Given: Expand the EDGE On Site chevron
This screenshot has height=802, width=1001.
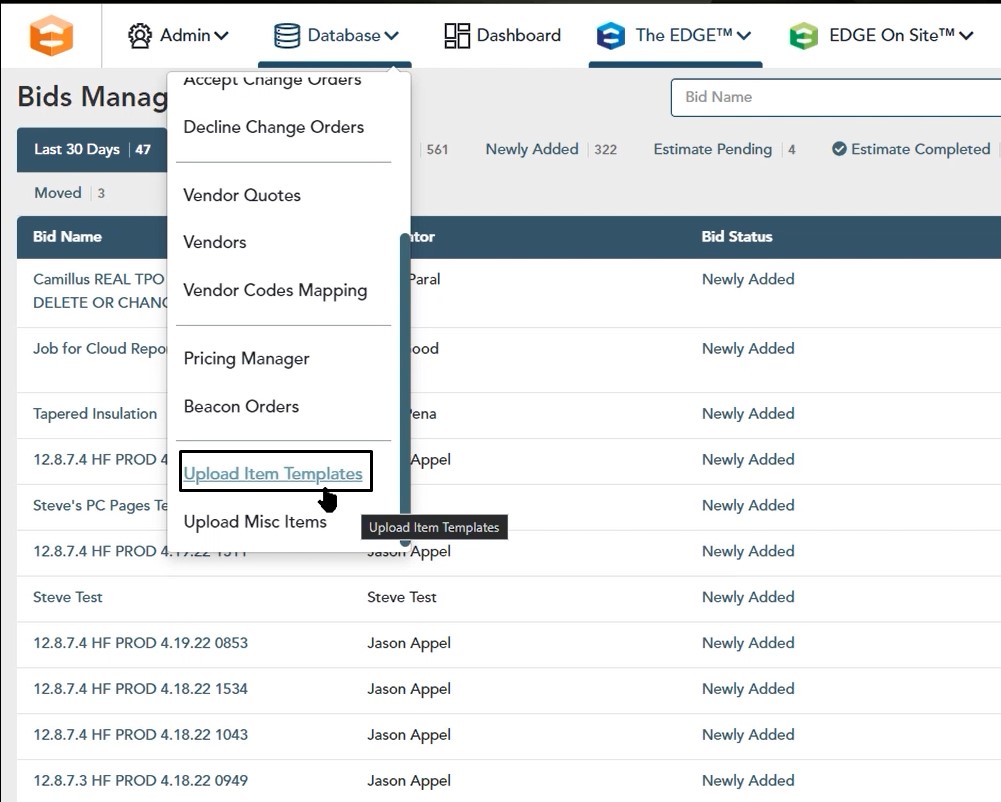Looking at the screenshot, I should click(x=966, y=36).
